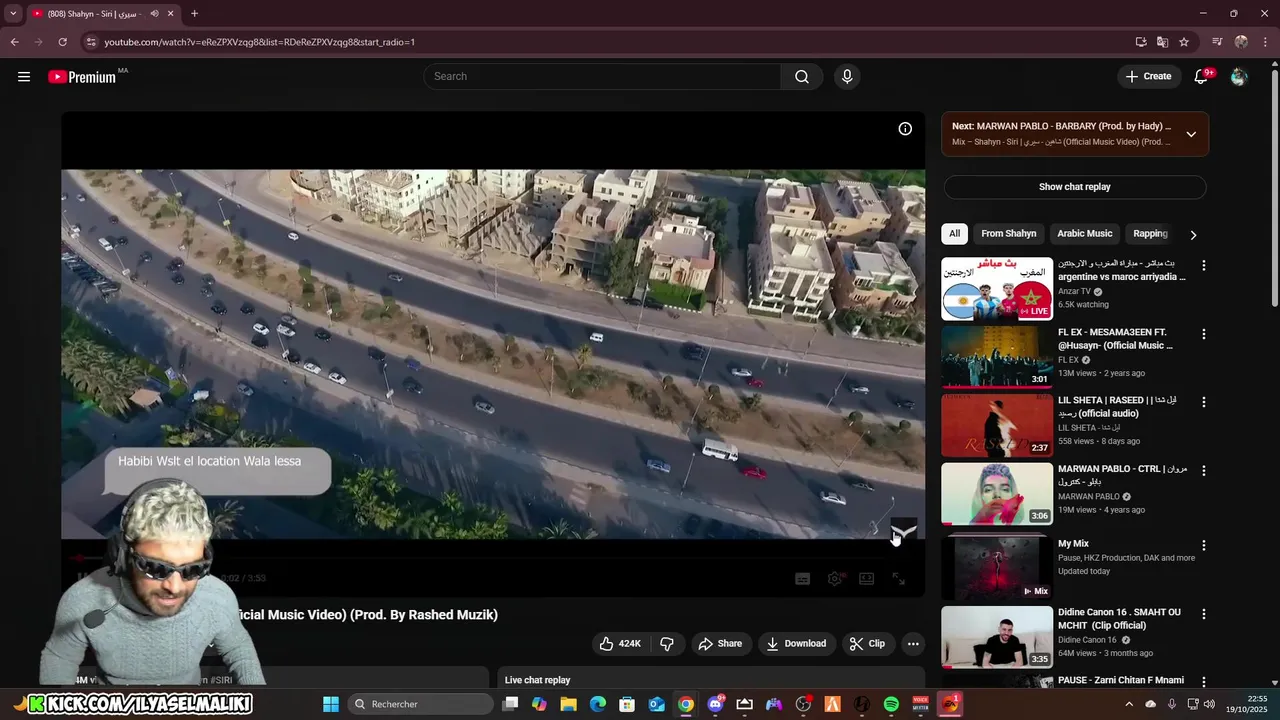Like the video with 424K likes
The image size is (1280, 720).
pos(620,644)
